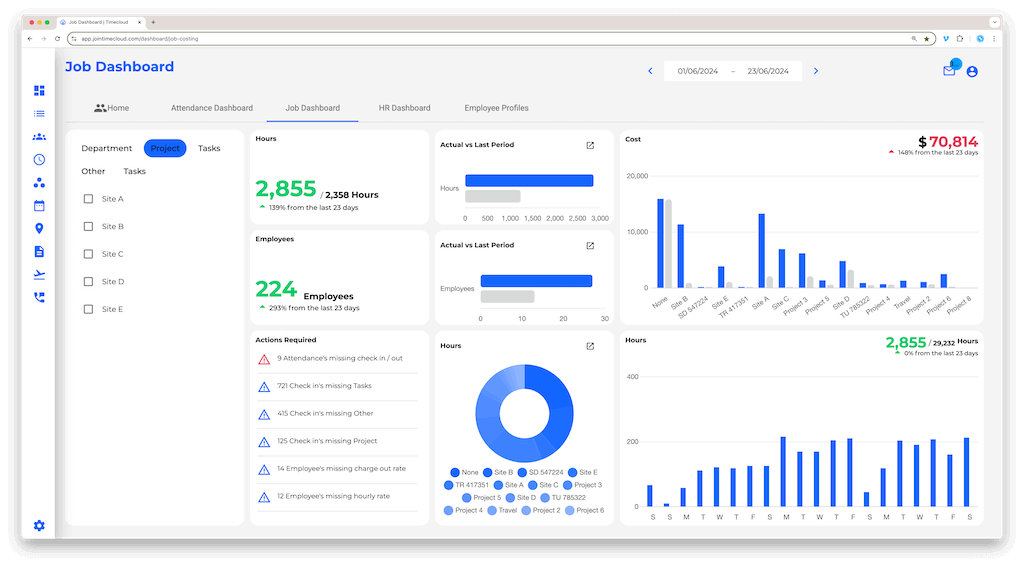Open the mail notifications icon
Viewport: 1024px width, 567px height.
click(949, 71)
